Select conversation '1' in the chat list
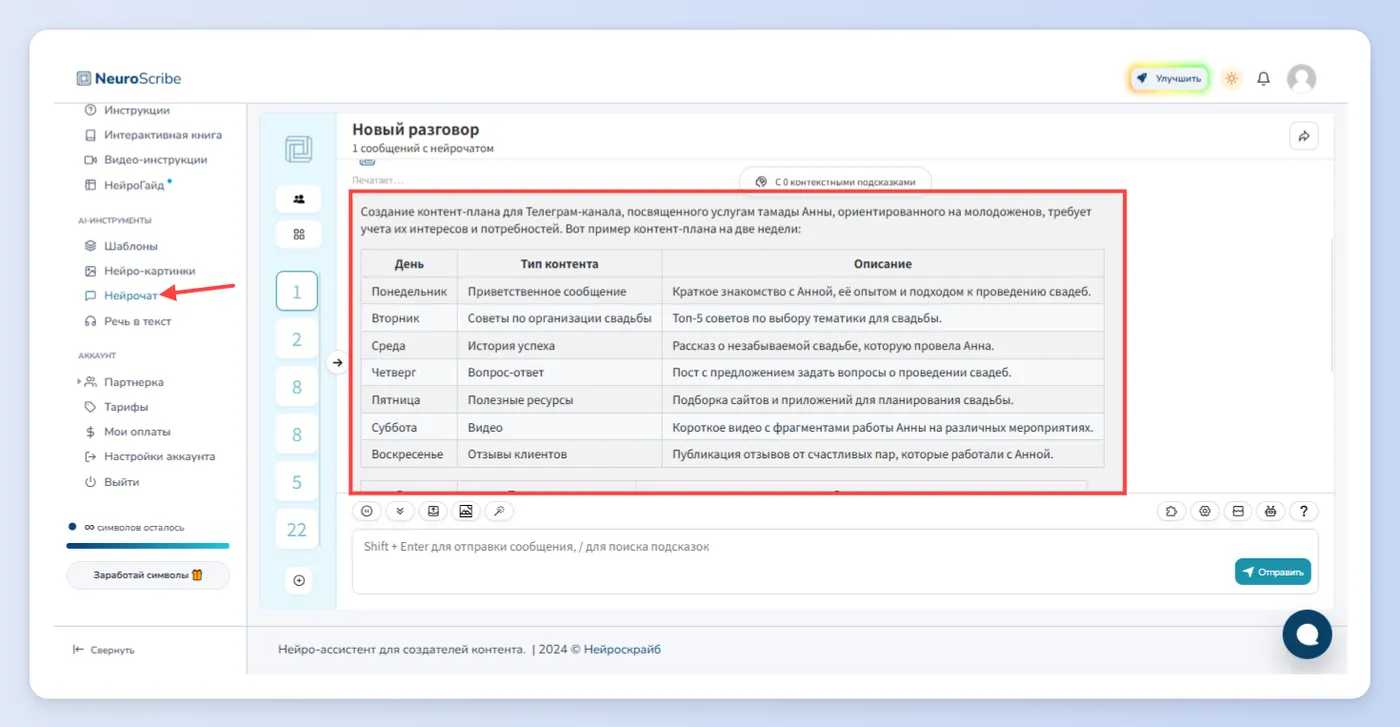This screenshot has width=1400, height=727. coord(297,292)
